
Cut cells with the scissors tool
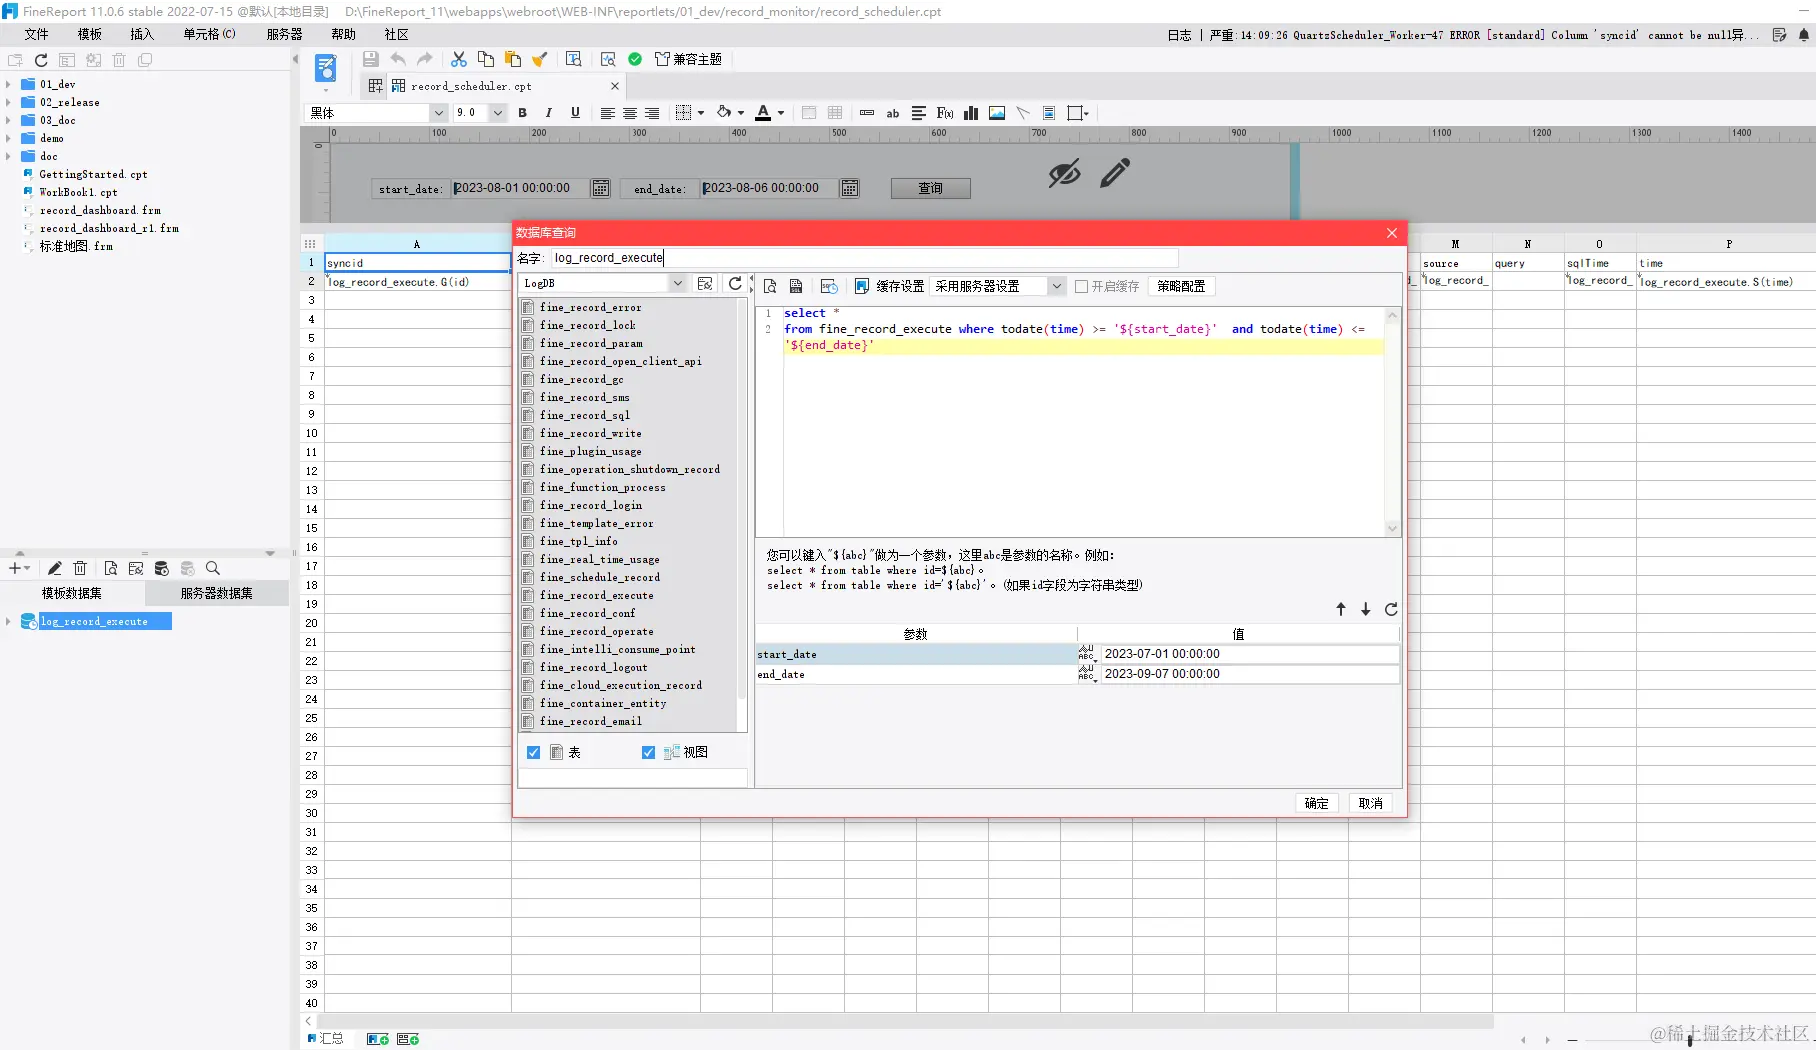[x=458, y=59]
